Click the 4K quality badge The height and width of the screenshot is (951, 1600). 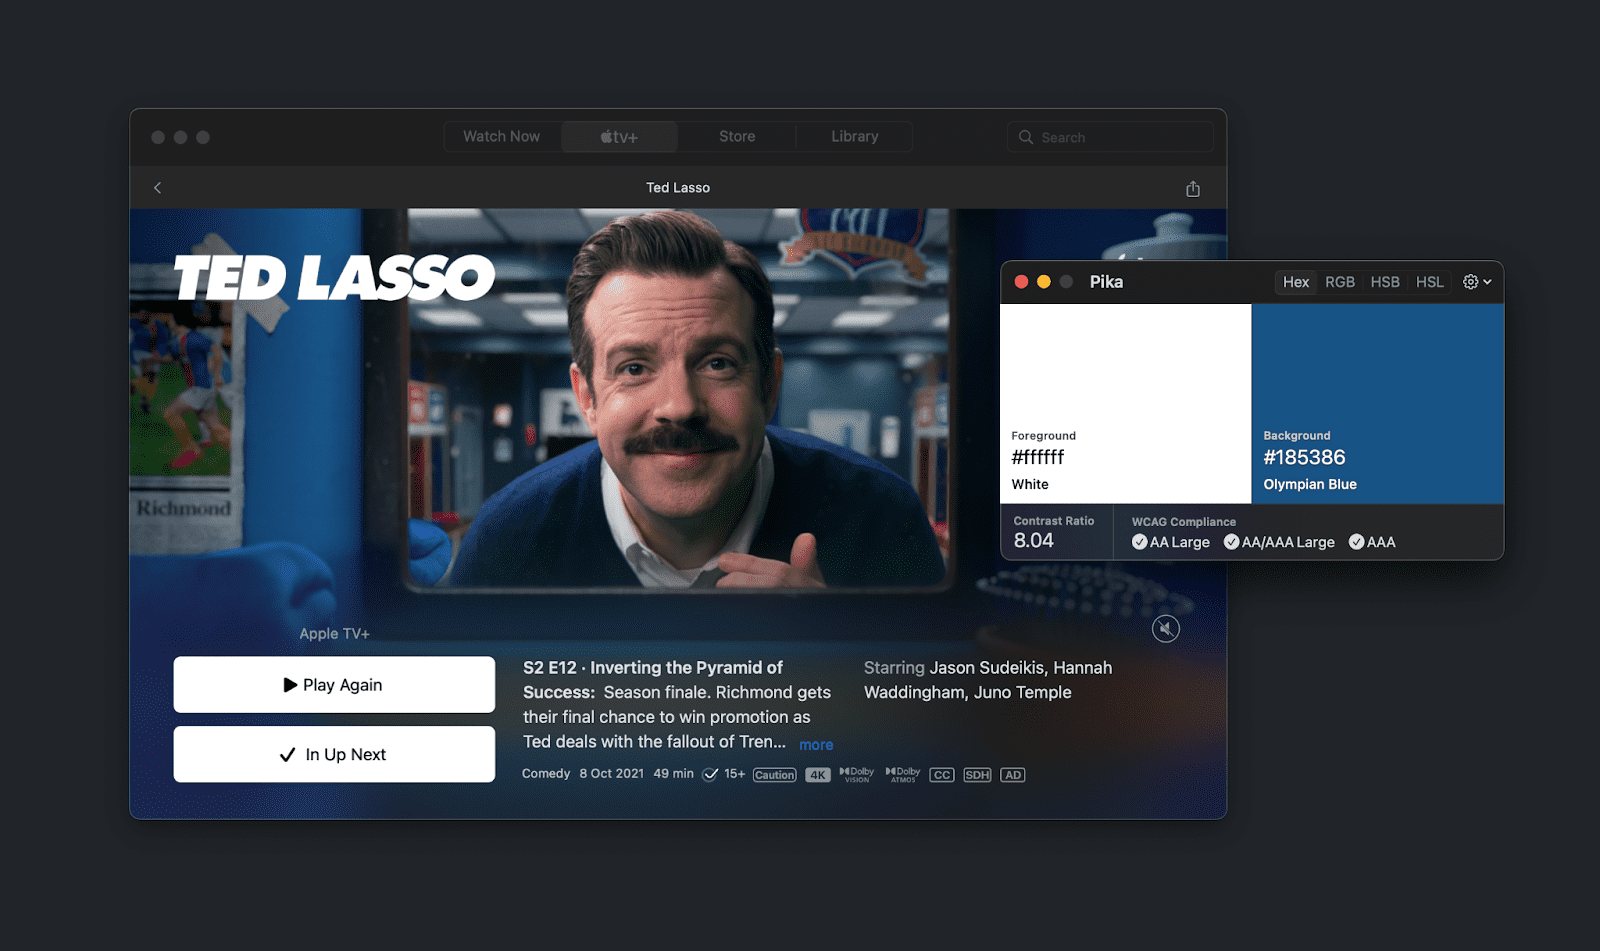point(817,774)
